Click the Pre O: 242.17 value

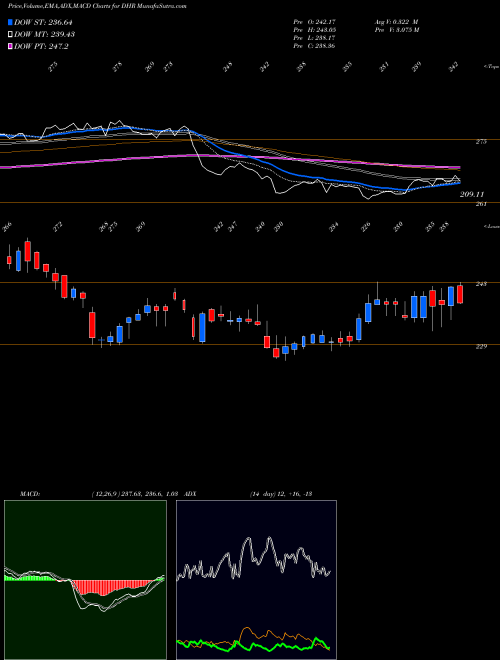pyautogui.click(x=314, y=22)
